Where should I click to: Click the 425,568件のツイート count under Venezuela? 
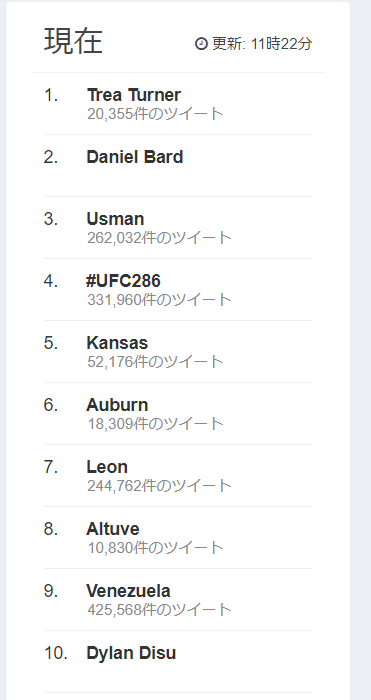coord(159,610)
